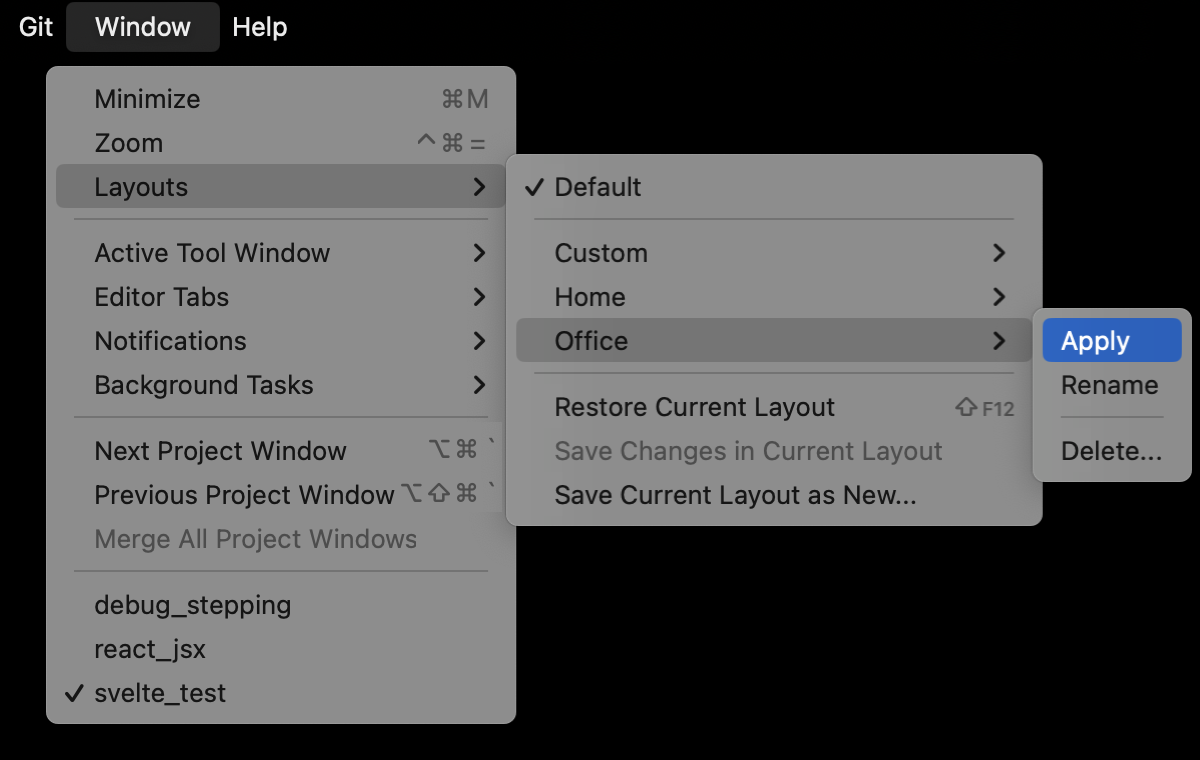Expand the Custom layout submenu
1200x760 pixels.
[601, 253]
